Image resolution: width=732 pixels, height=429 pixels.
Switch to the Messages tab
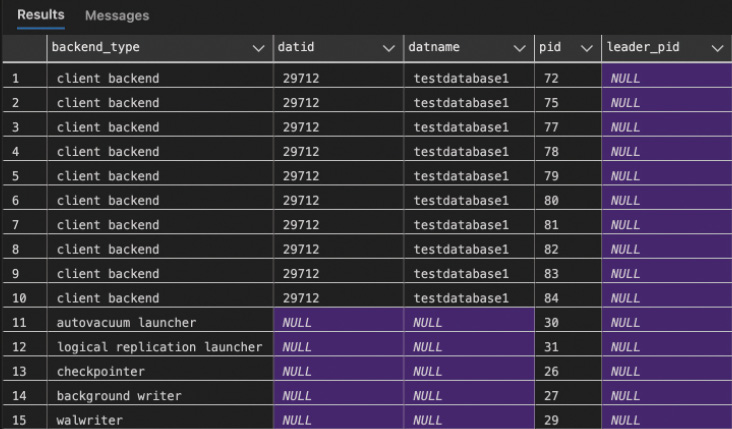pyautogui.click(x=117, y=16)
